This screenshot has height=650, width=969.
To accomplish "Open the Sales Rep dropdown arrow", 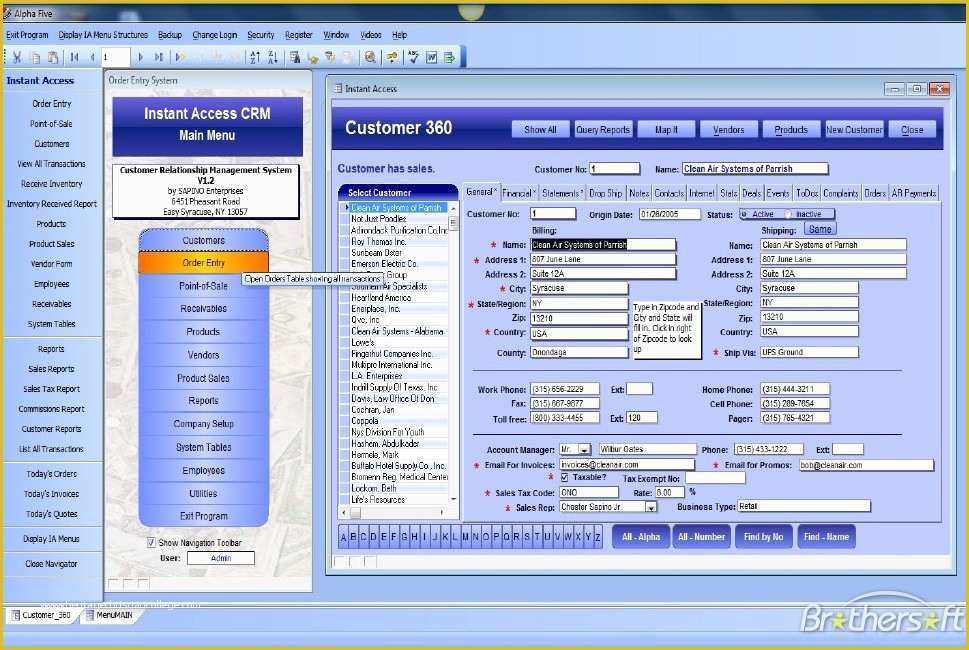I will (x=651, y=507).
